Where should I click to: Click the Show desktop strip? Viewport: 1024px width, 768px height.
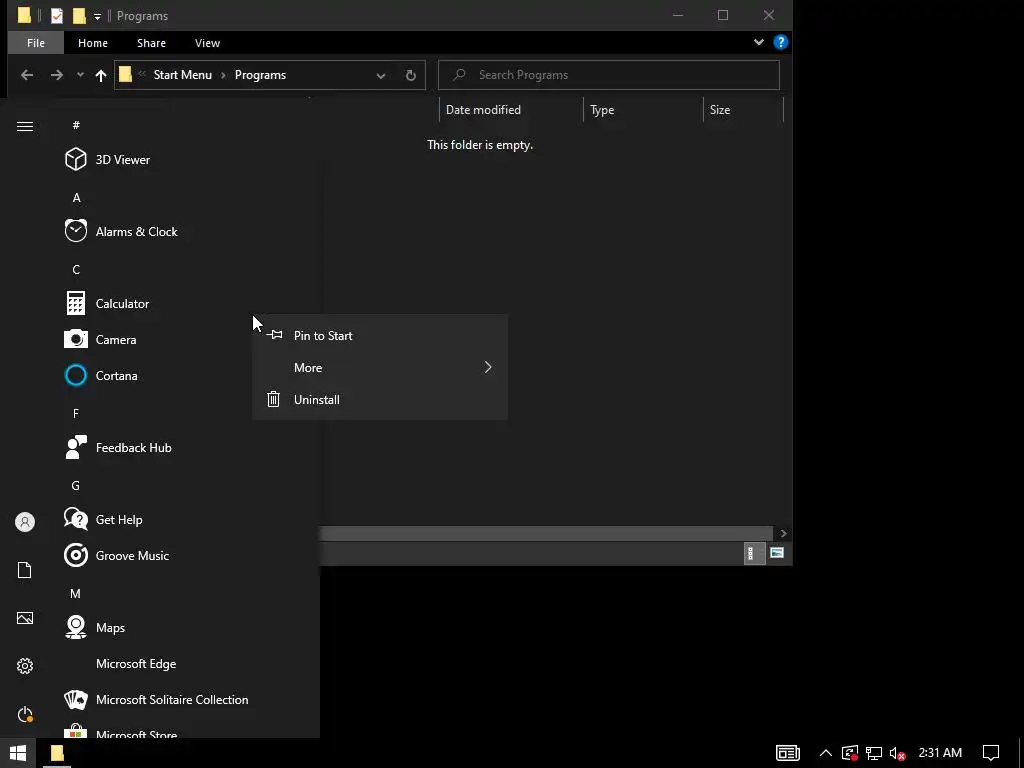tap(1021, 753)
